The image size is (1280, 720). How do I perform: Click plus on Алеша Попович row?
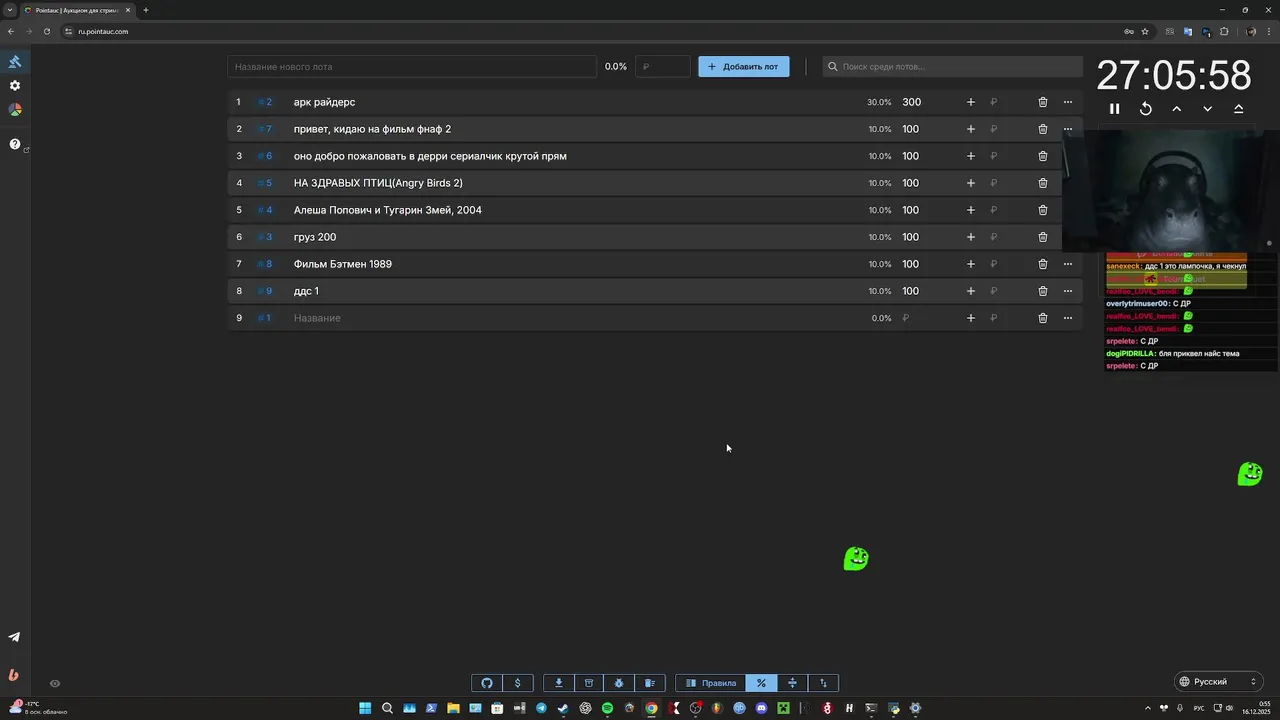tap(970, 210)
